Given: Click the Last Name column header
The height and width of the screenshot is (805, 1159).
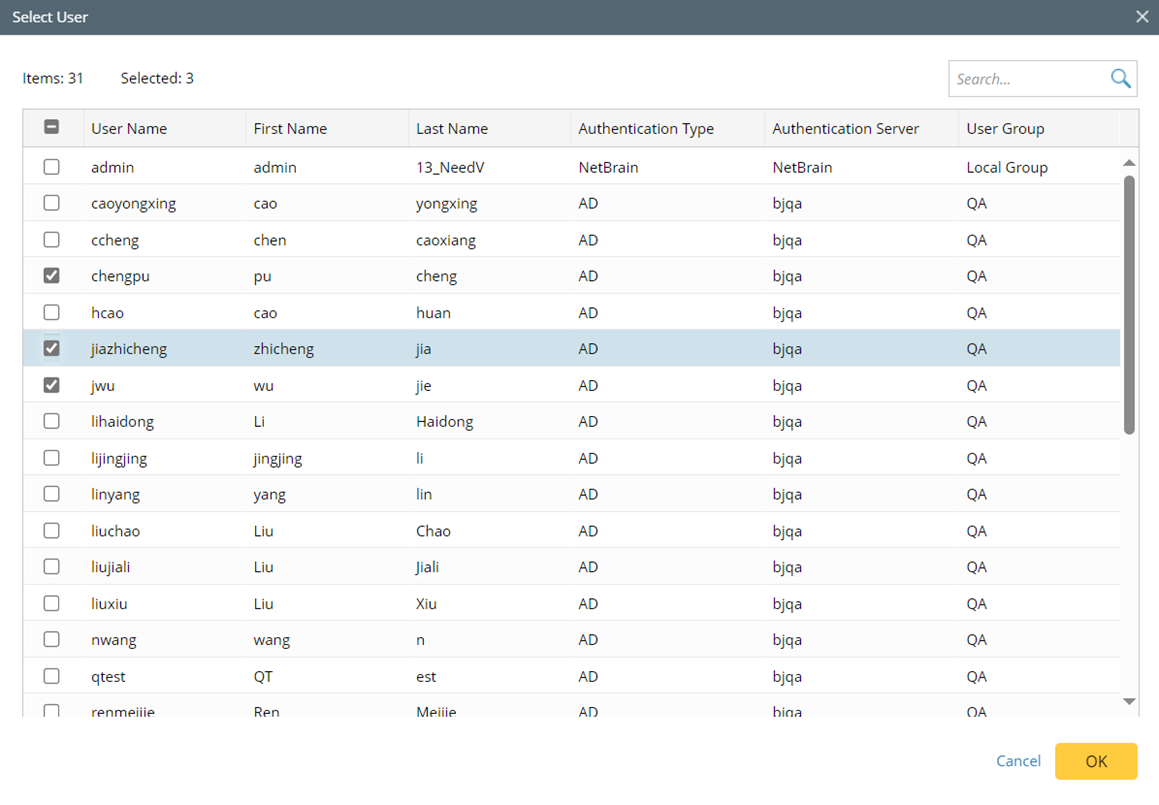Looking at the screenshot, I should pyautogui.click(x=452, y=129).
